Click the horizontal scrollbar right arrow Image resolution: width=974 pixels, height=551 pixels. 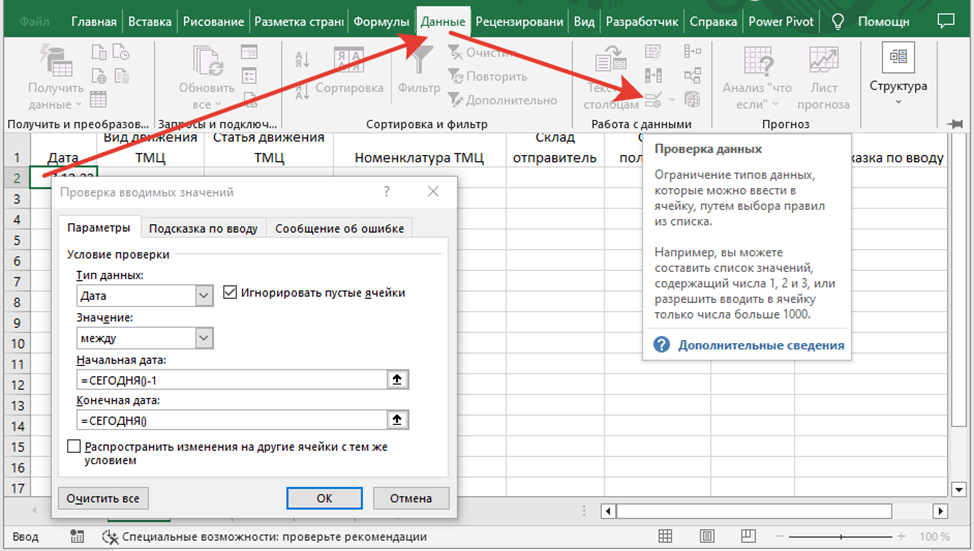940,511
